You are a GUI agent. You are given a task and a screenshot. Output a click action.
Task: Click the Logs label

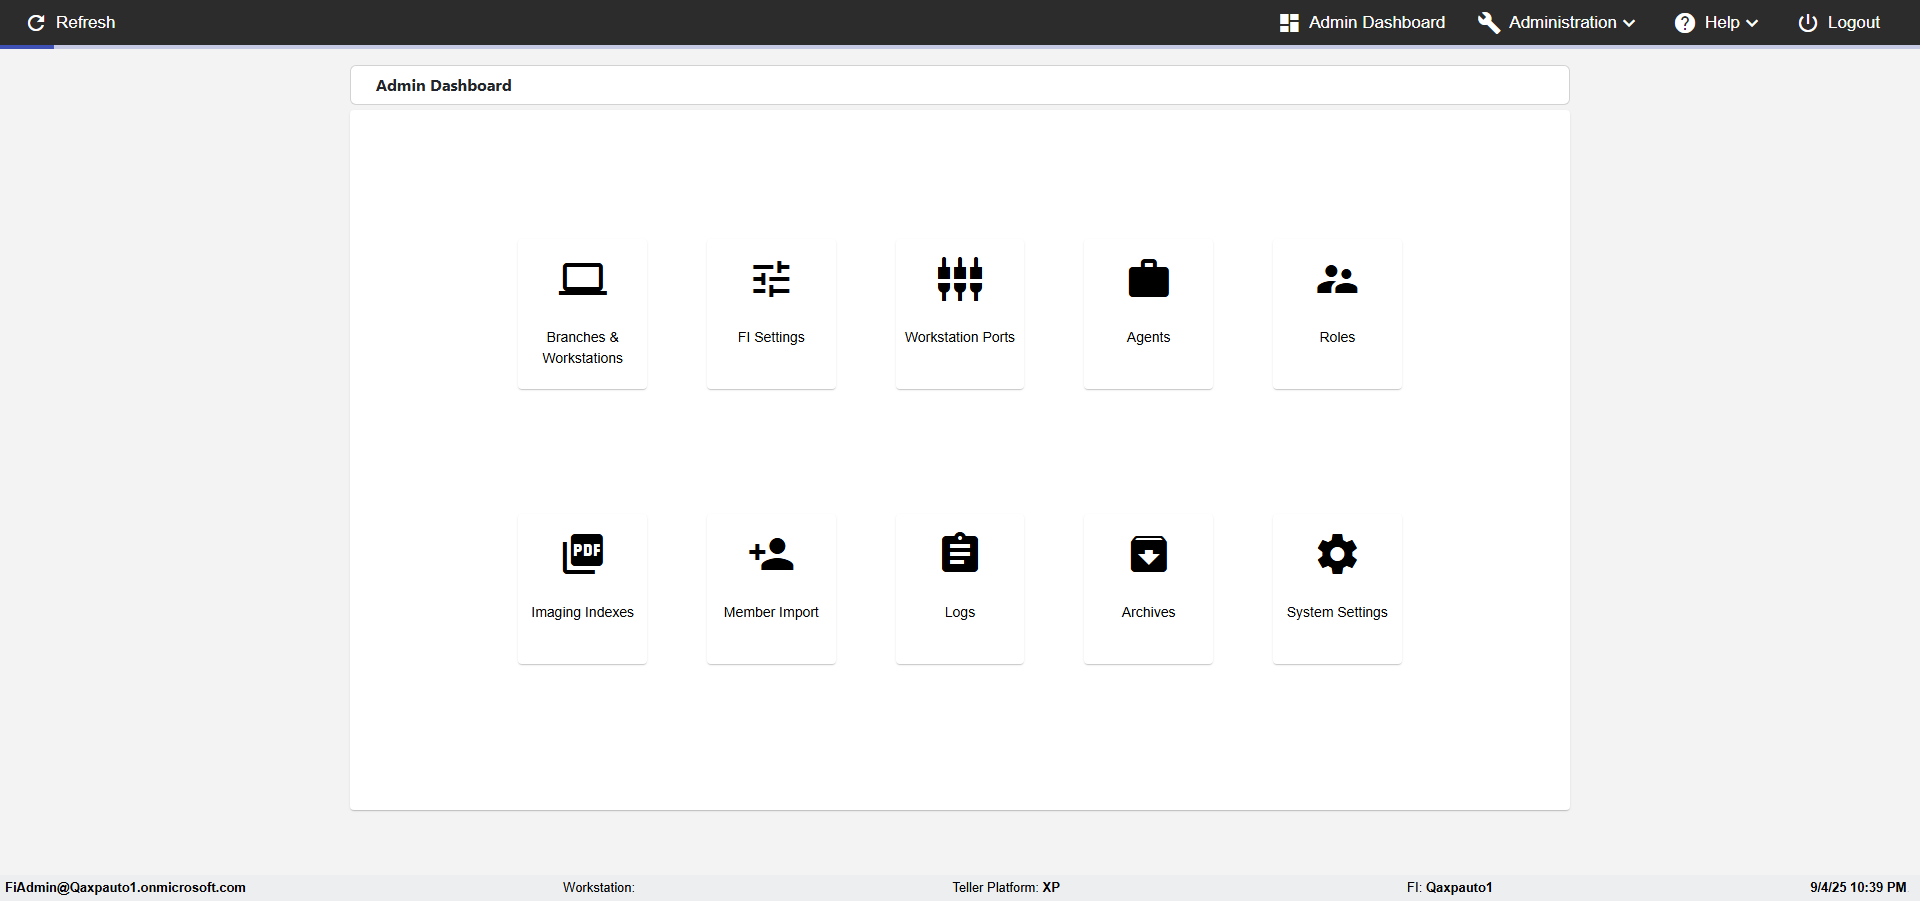tap(960, 612)
